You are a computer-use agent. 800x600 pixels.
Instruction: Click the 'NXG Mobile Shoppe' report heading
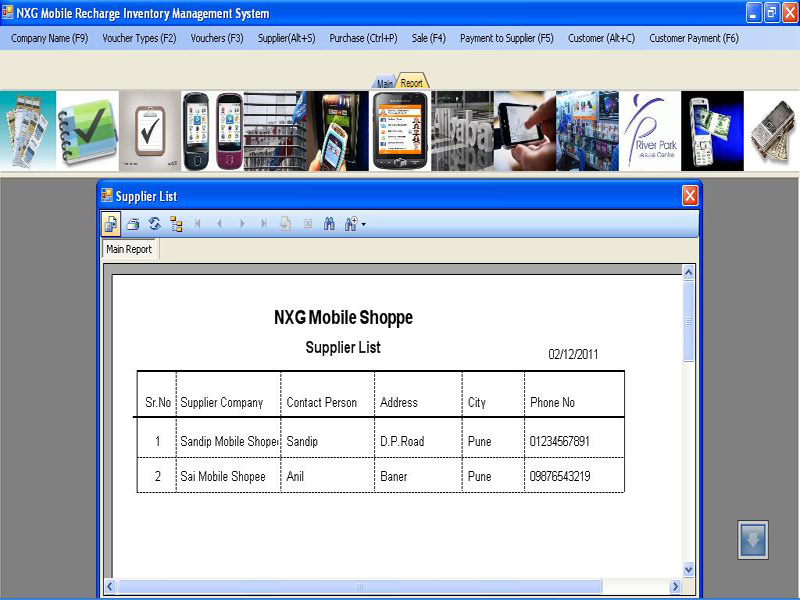pos(343,317)
